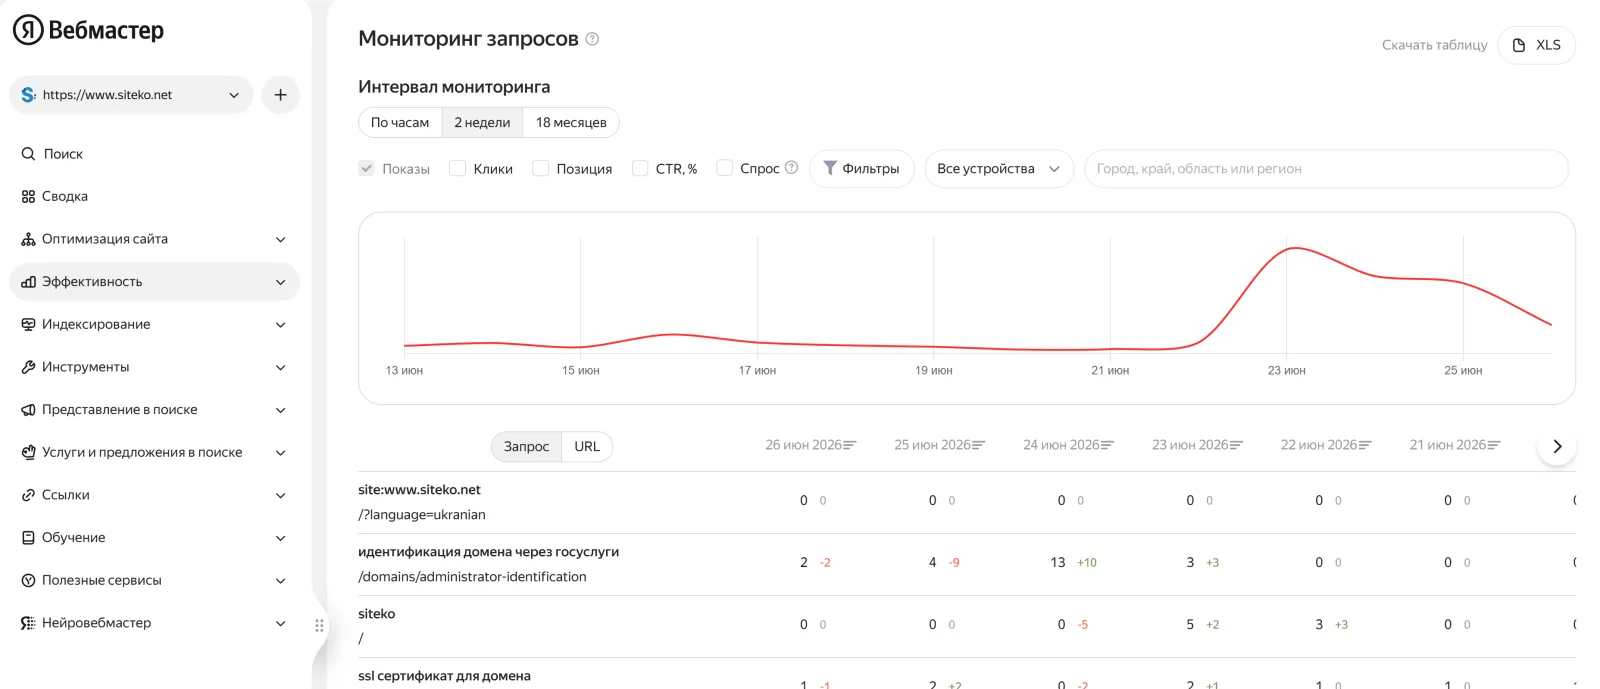Sort by 25 июн 2026 column icon
Screen dimensions: 1600x689
(979, 445)
